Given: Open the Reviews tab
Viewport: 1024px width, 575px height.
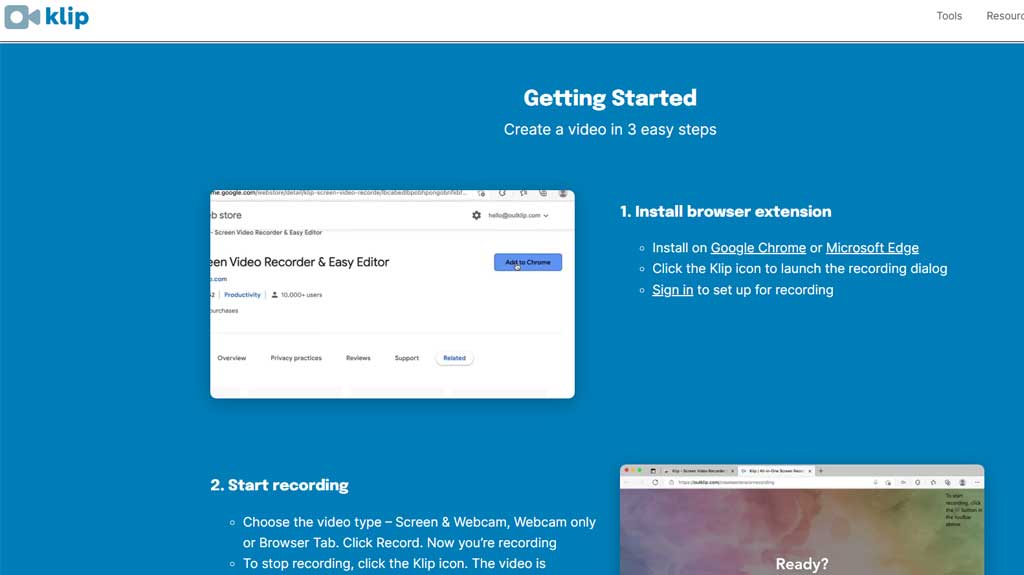Looking at the screenshot, I should point(358,358).
